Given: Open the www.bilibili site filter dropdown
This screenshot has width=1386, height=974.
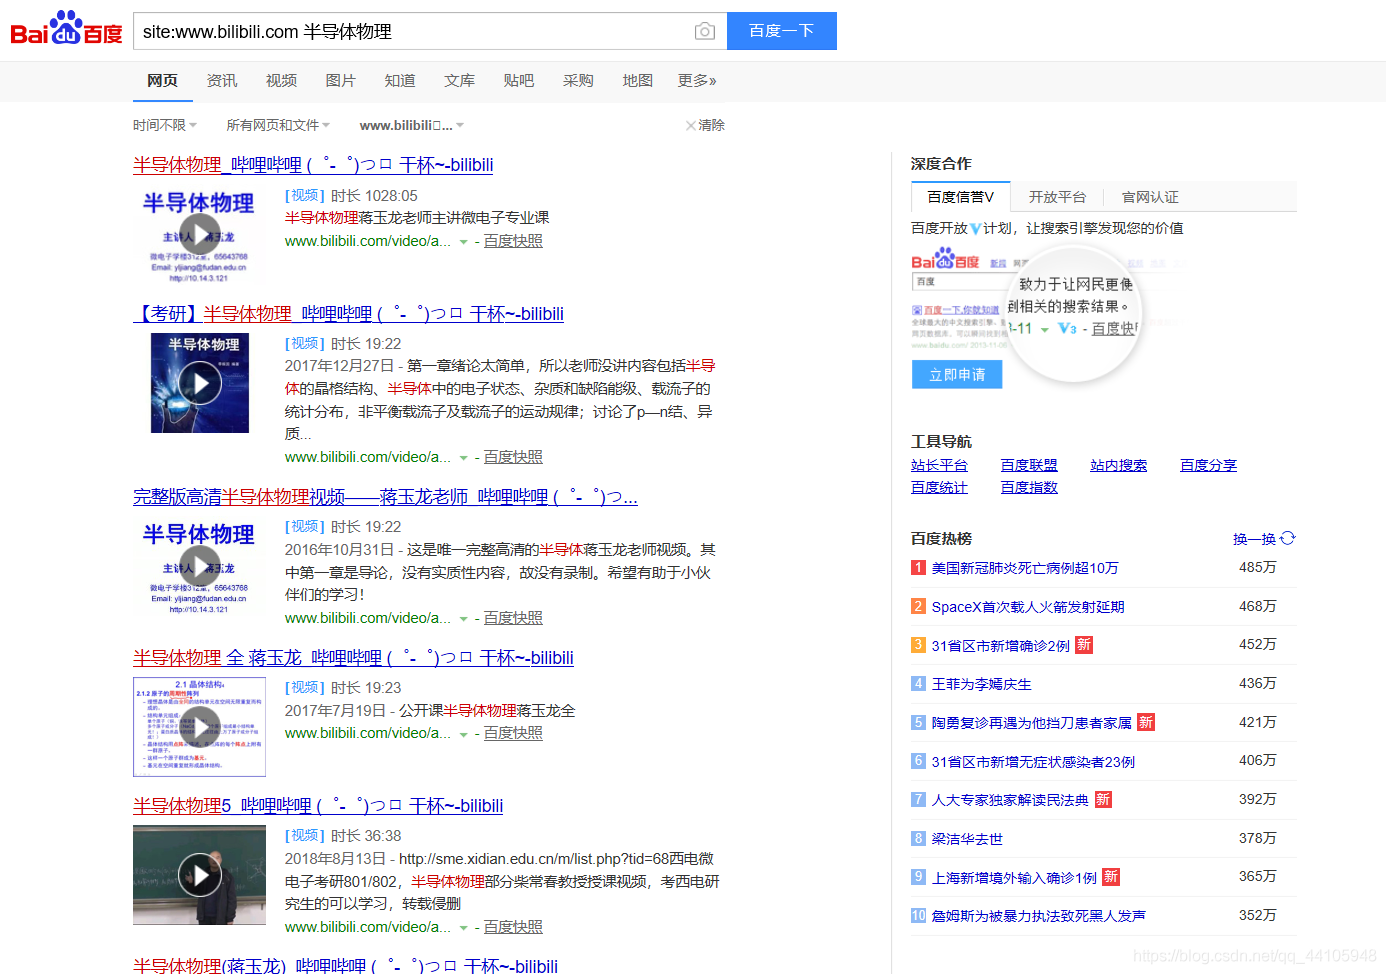Looking at the screenshot, I should (x=412, y=125).
